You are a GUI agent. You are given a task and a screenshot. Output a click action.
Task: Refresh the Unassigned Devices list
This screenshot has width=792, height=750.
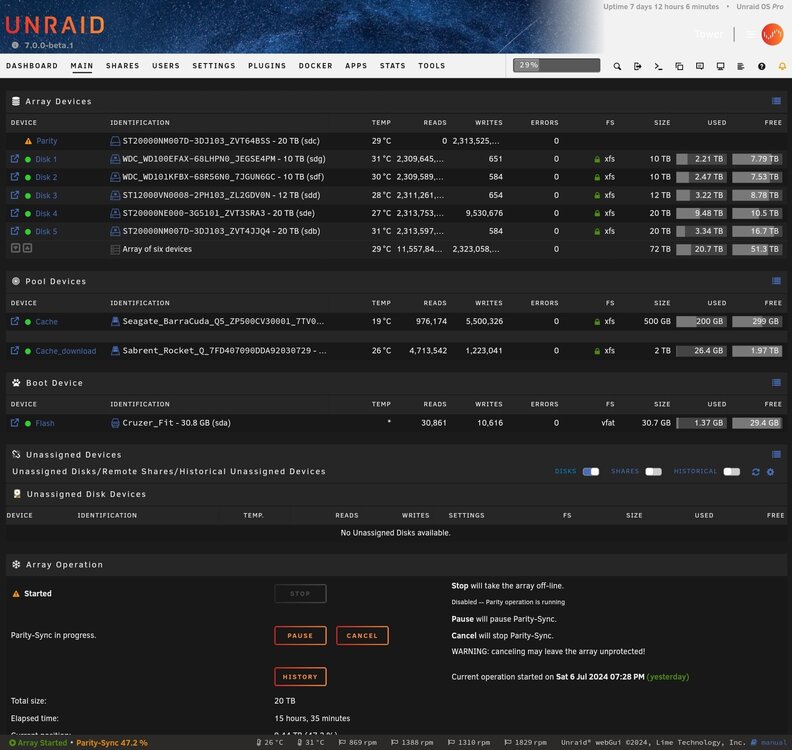pyautogui.click(x=756, y=472)
